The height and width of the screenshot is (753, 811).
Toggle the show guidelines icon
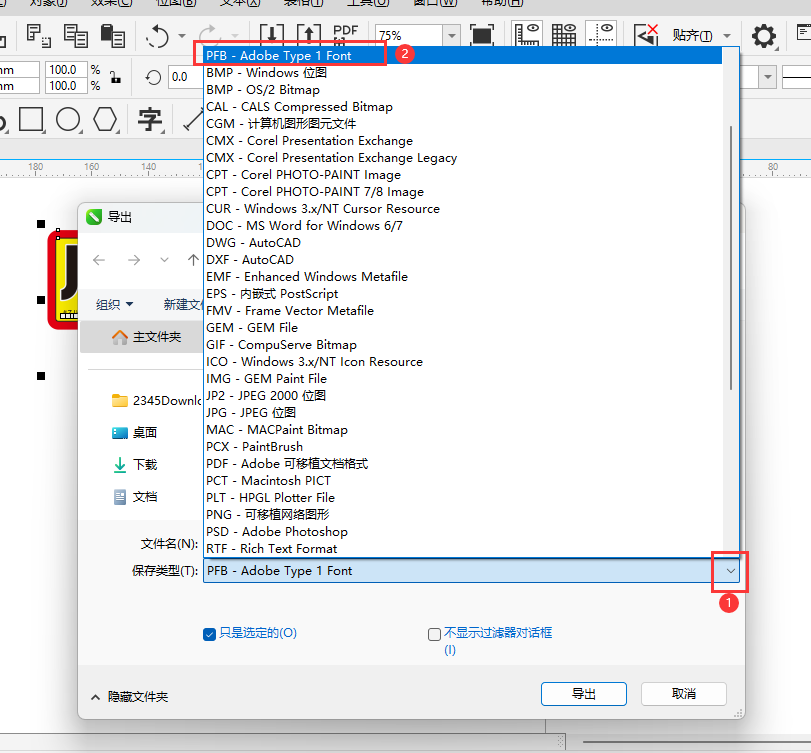[600, 35]
